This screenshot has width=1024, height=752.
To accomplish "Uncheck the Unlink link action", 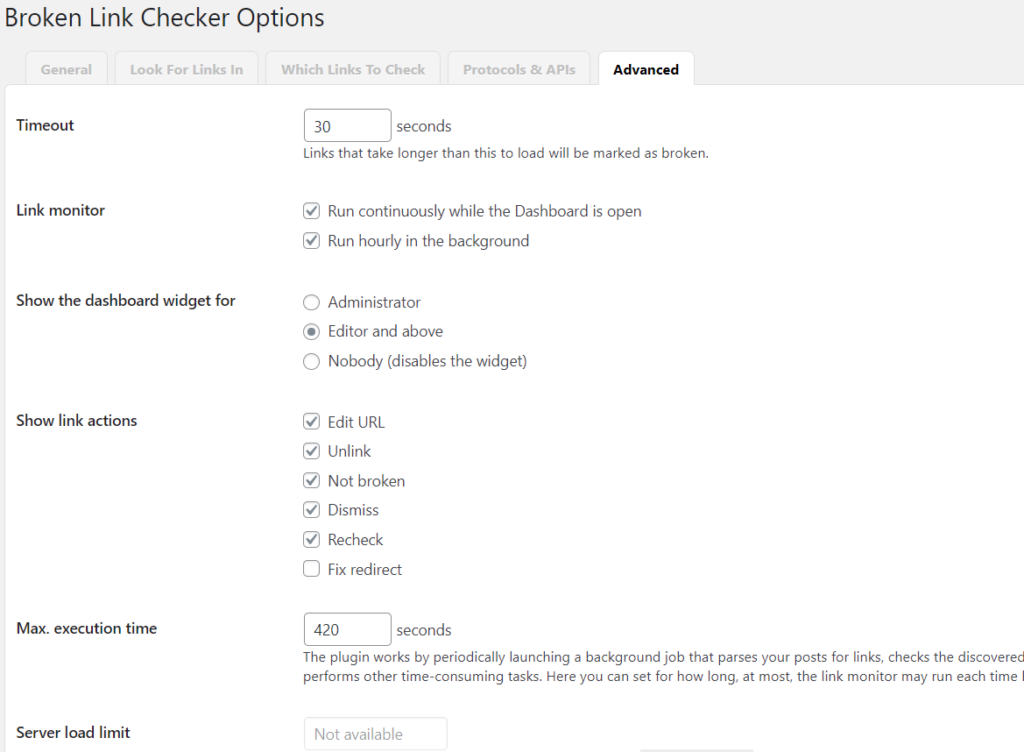I will coord(312,451).
